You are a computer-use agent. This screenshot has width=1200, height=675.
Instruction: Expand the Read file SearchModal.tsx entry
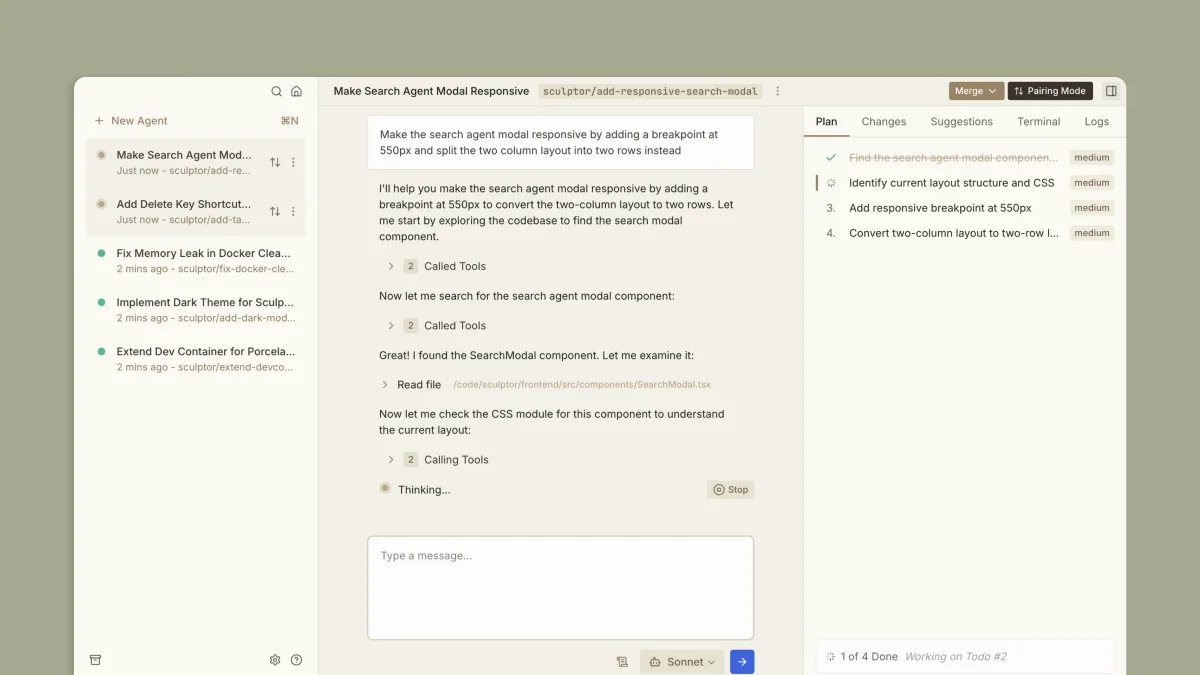coord(385,385)
